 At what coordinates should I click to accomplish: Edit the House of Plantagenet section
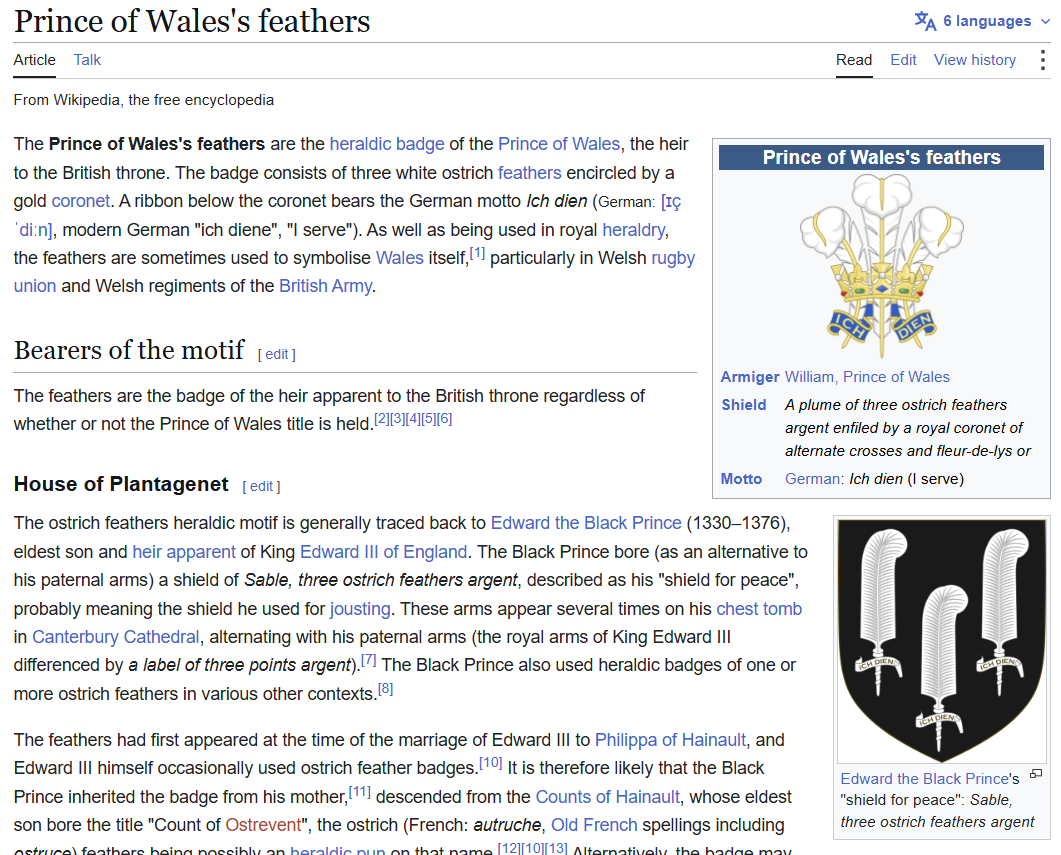coord(261,486)
